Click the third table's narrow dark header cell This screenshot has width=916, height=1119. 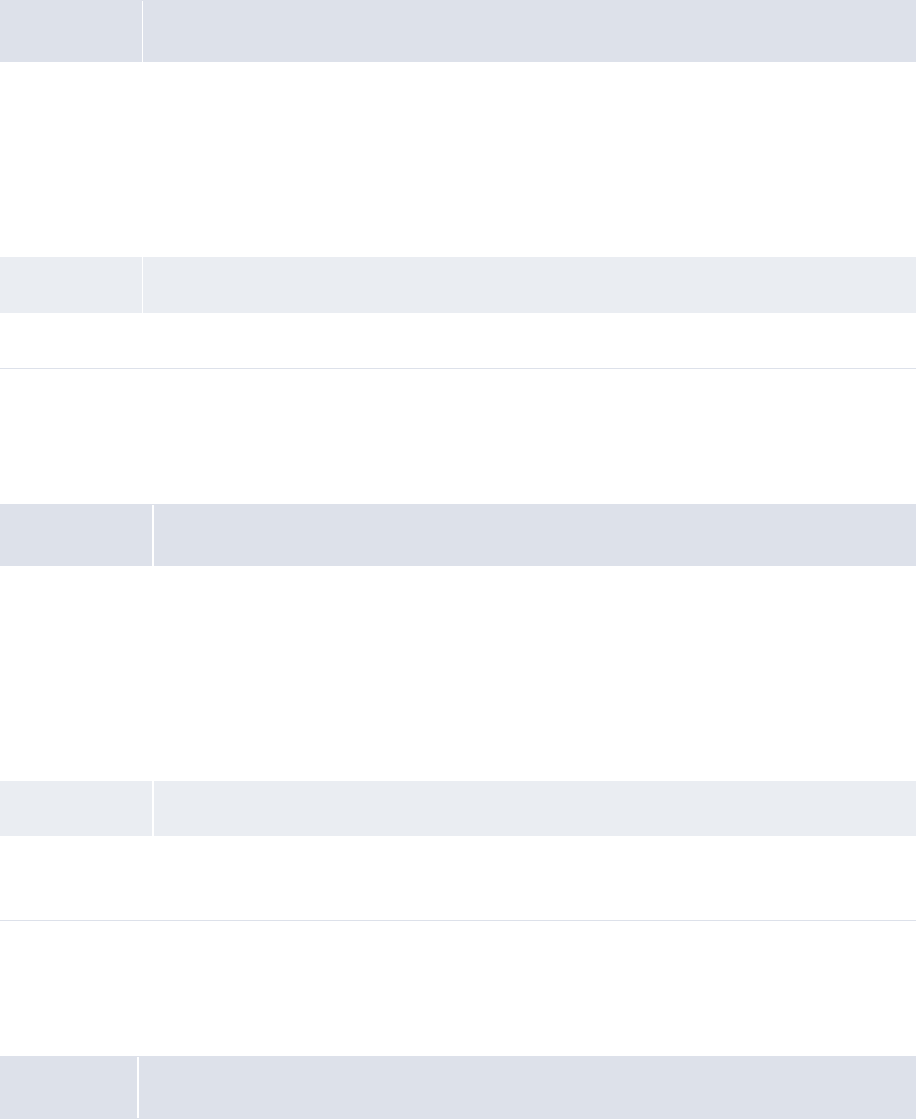tap(68, 1087)
